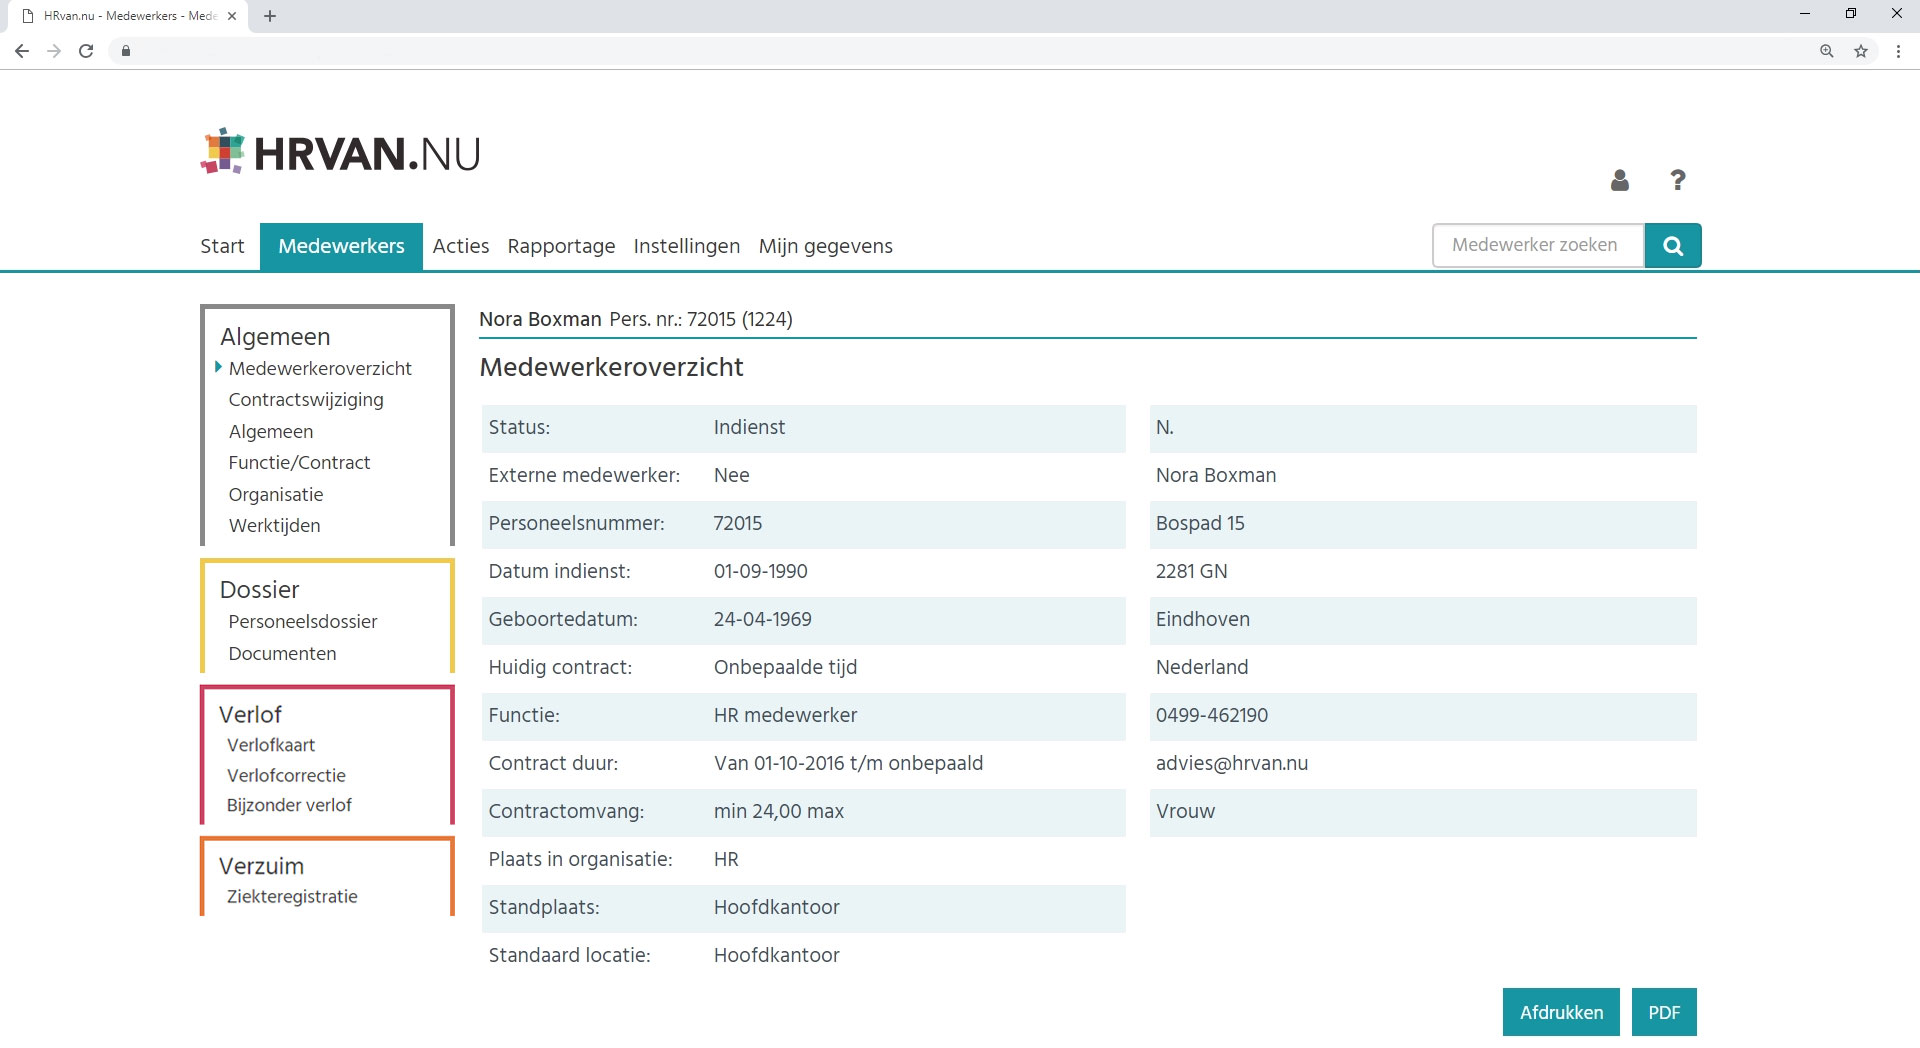Click the HRVAN.NU logo
Image resolution: width=1920 pixels, height=1048 pixels.
point(340,153)
